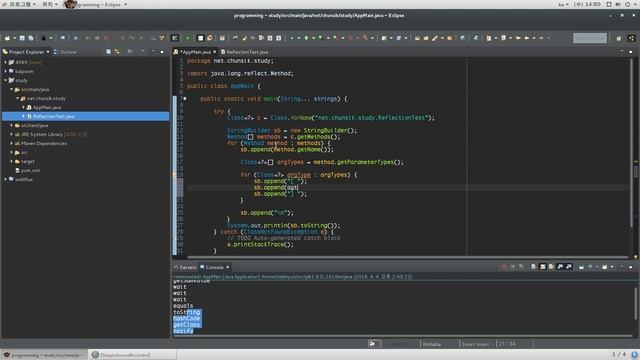Toggle Link with Editor in Project Explorer
640x360 pixels.
[117, 52]
